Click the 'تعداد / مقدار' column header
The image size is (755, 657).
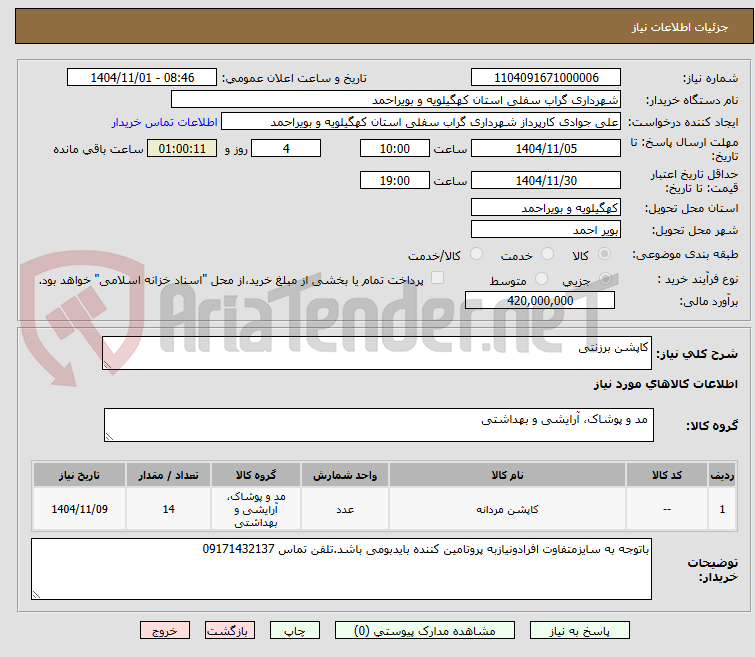pyautogui.click(x=169, y=475)
